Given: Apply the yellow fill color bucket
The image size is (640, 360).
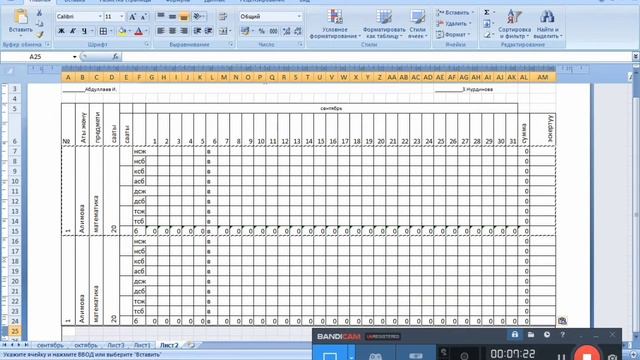Looking at the screenshot, I should (x=122, y=31).
